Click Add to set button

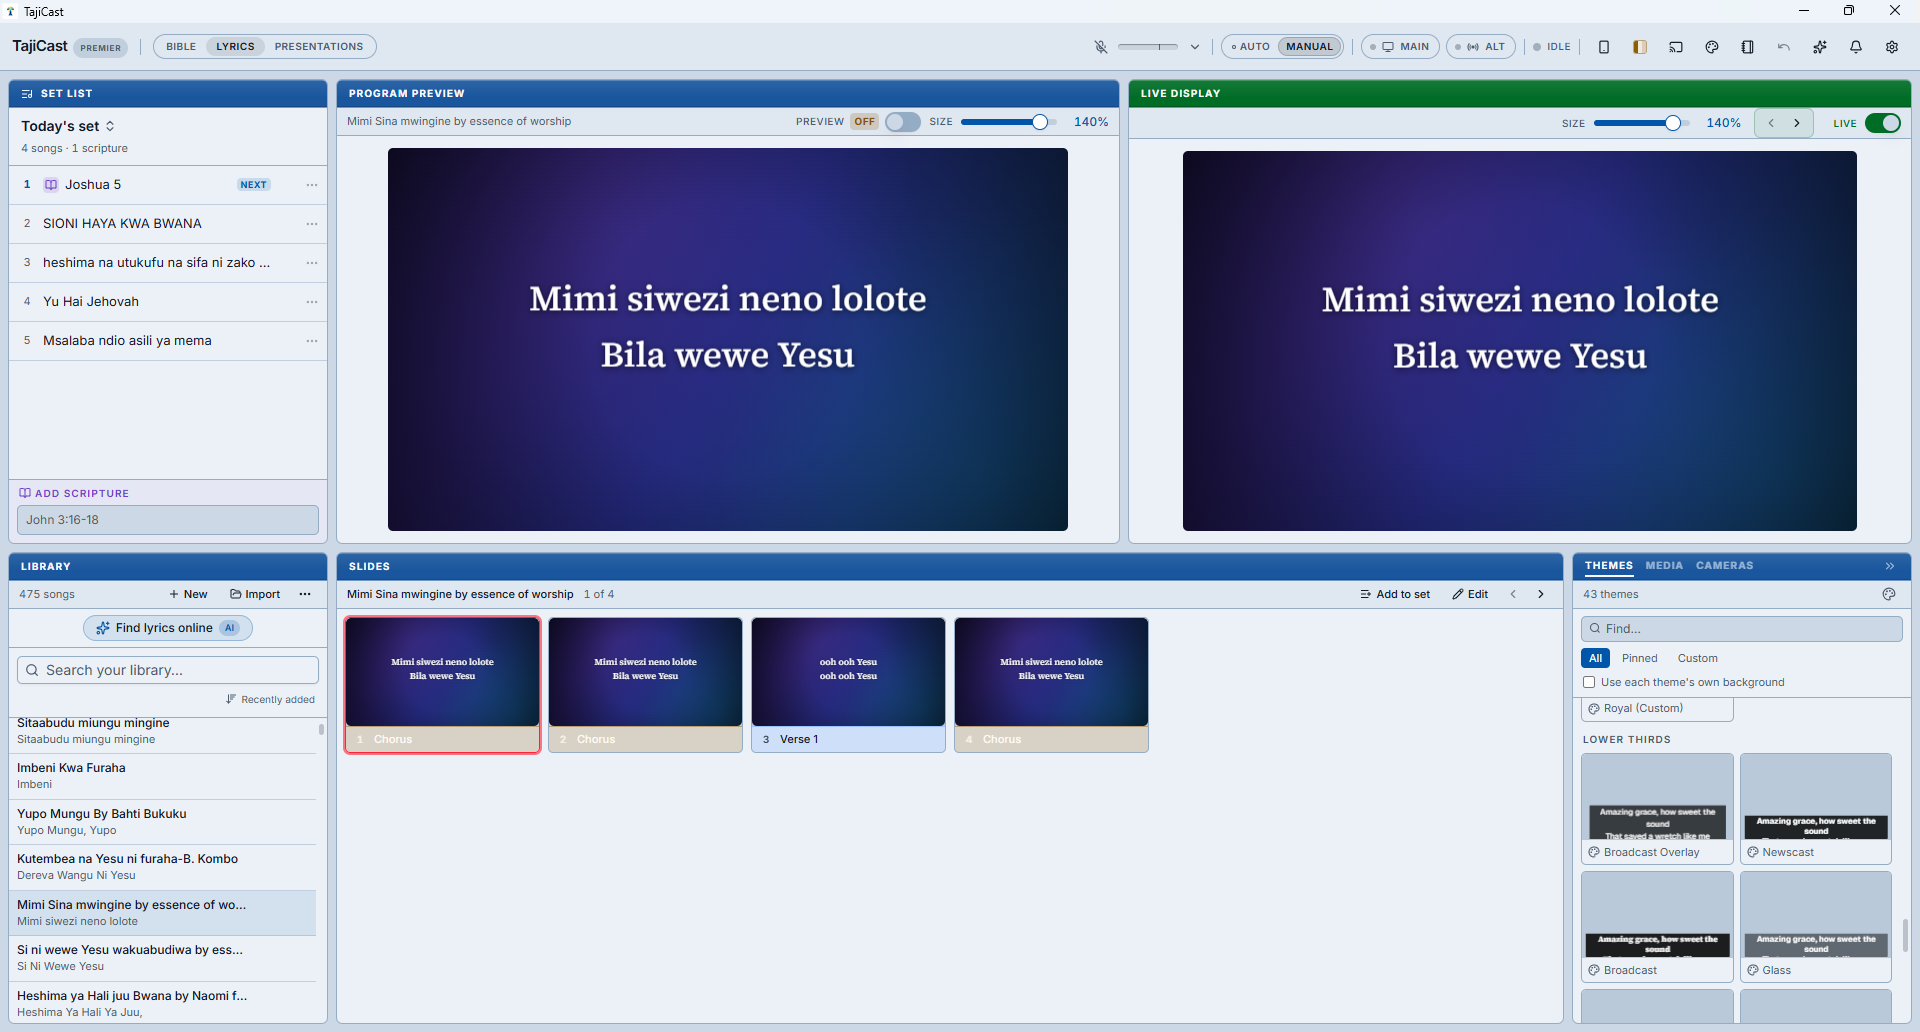pos(1395,594)
